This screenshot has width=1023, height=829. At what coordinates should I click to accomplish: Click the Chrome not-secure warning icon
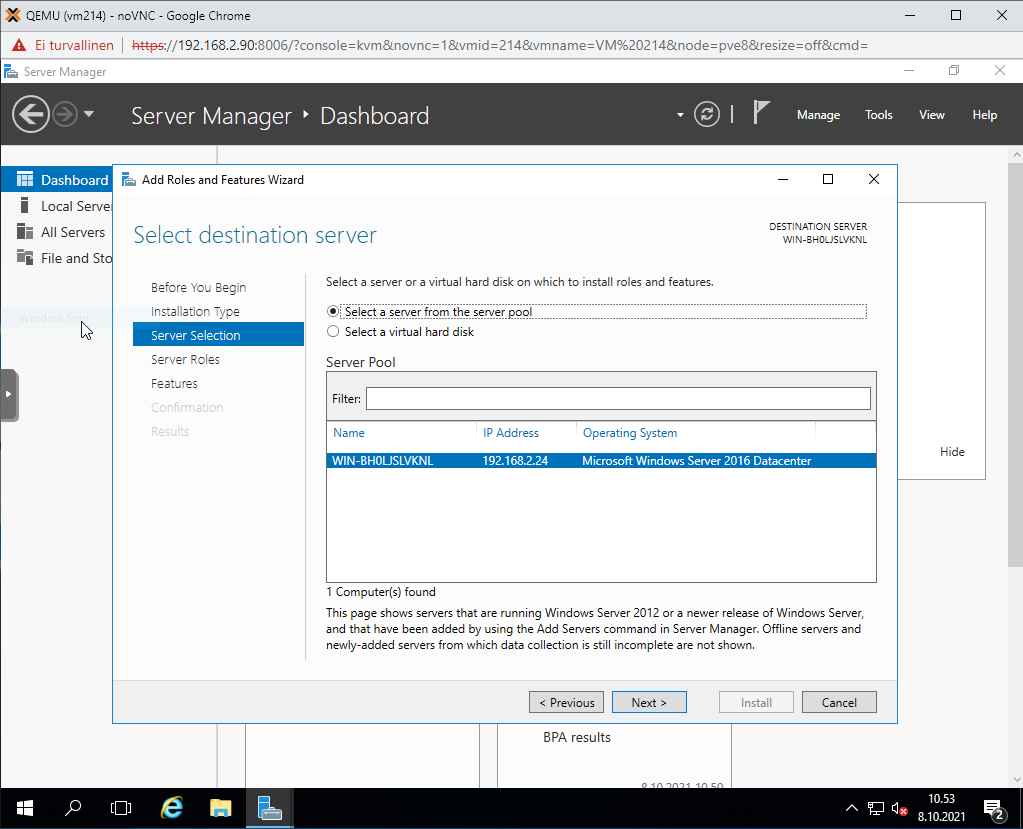[19, 45]
